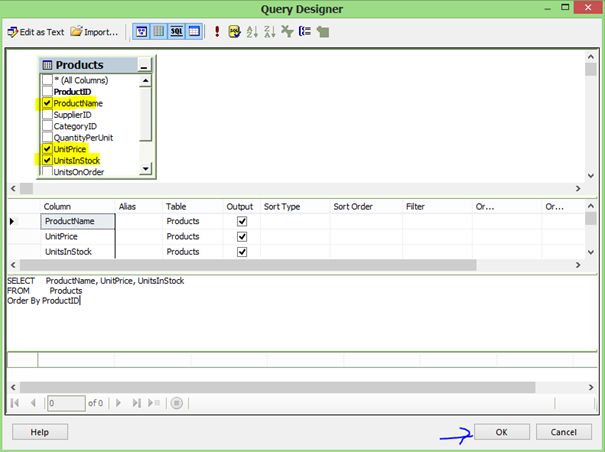
Task: Run the query with the red exclamation icon
Action: (217, 32)
